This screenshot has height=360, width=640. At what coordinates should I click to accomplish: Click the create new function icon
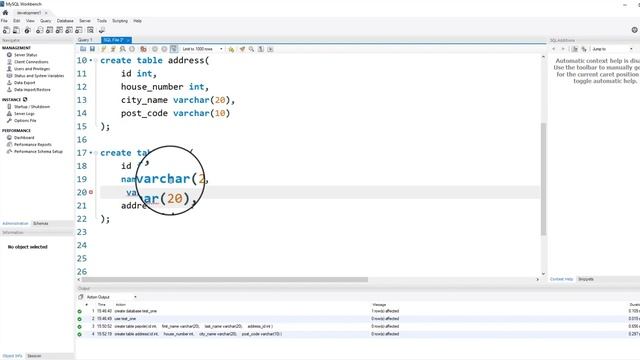[x=79, y=30]
